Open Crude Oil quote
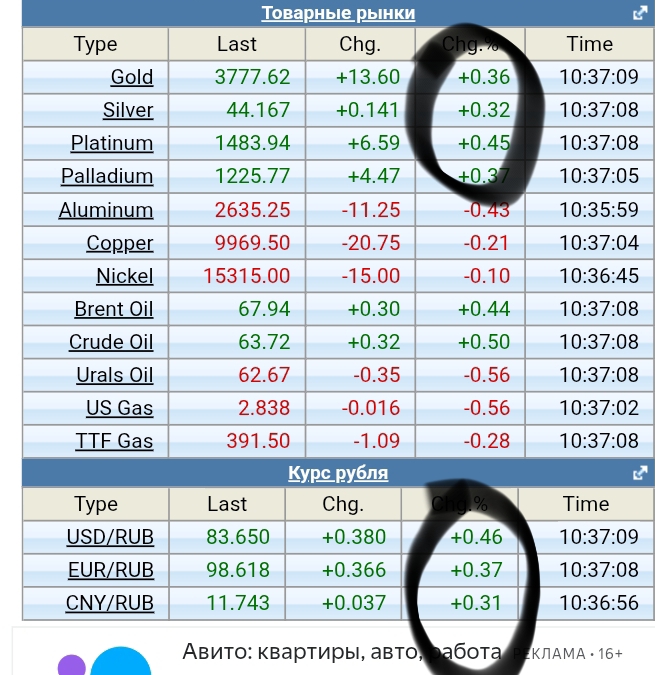 pyautogui.click(x=111, y=342)
